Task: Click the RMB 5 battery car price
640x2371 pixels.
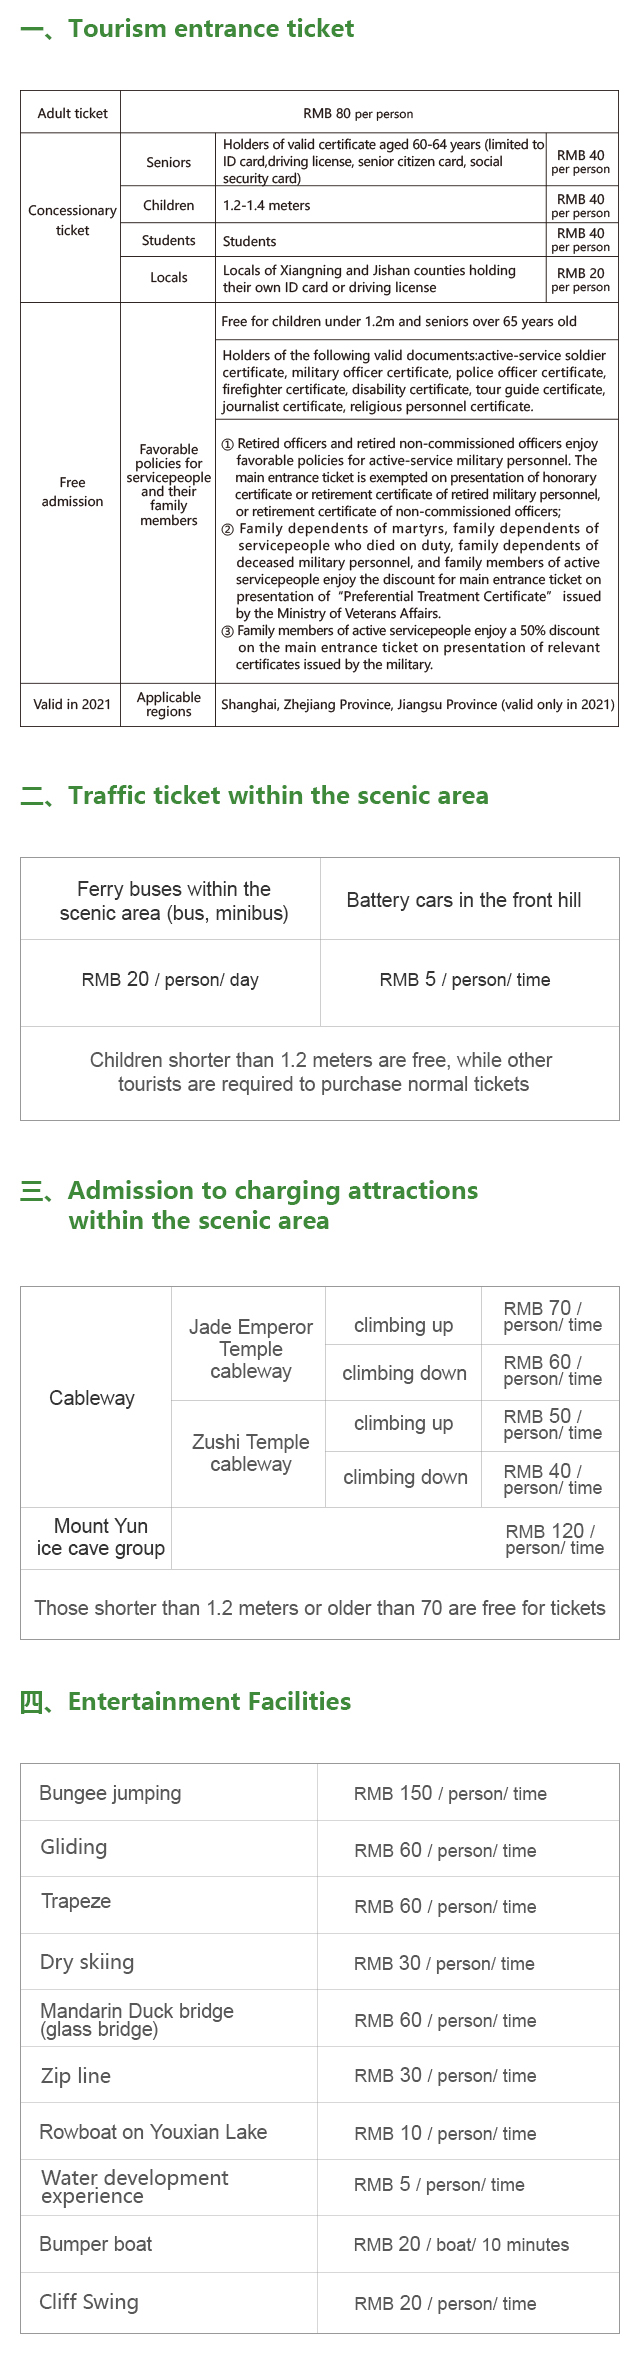Action: (x=465, y=980)
